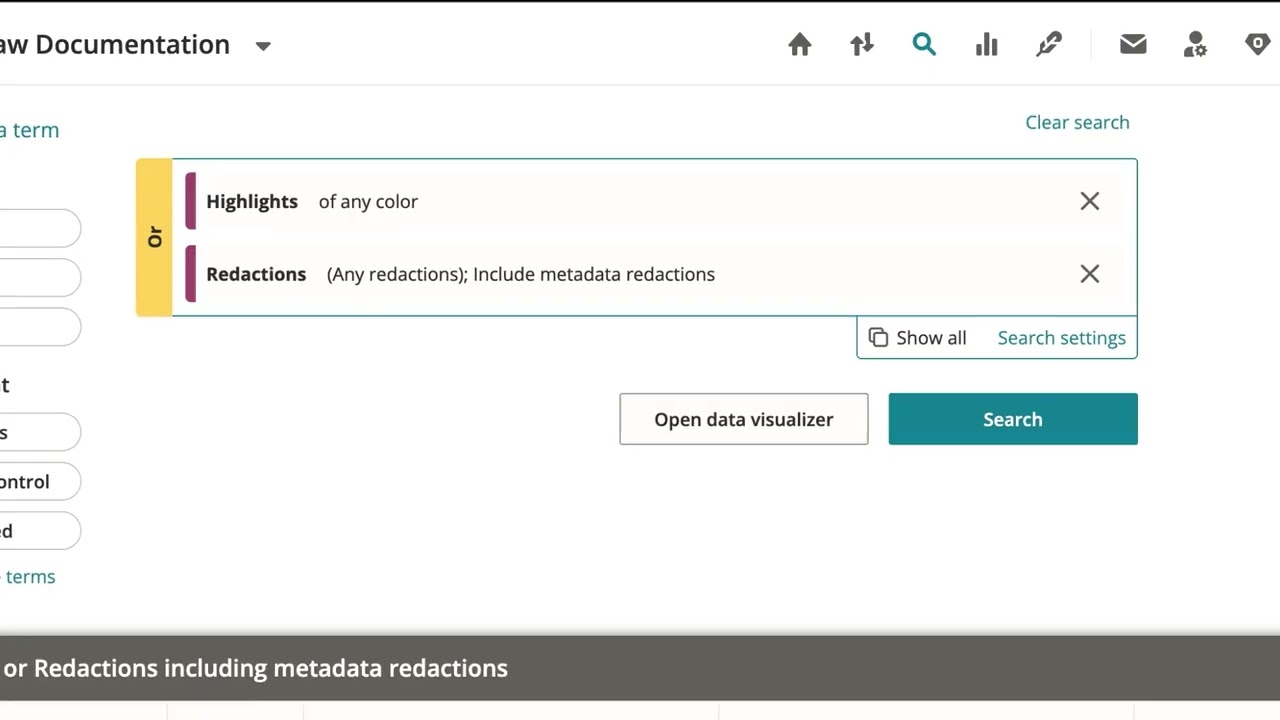Screen dimensions: 1280x720
Task: Select the Highlights of any color row
Action: click(654, 201)
